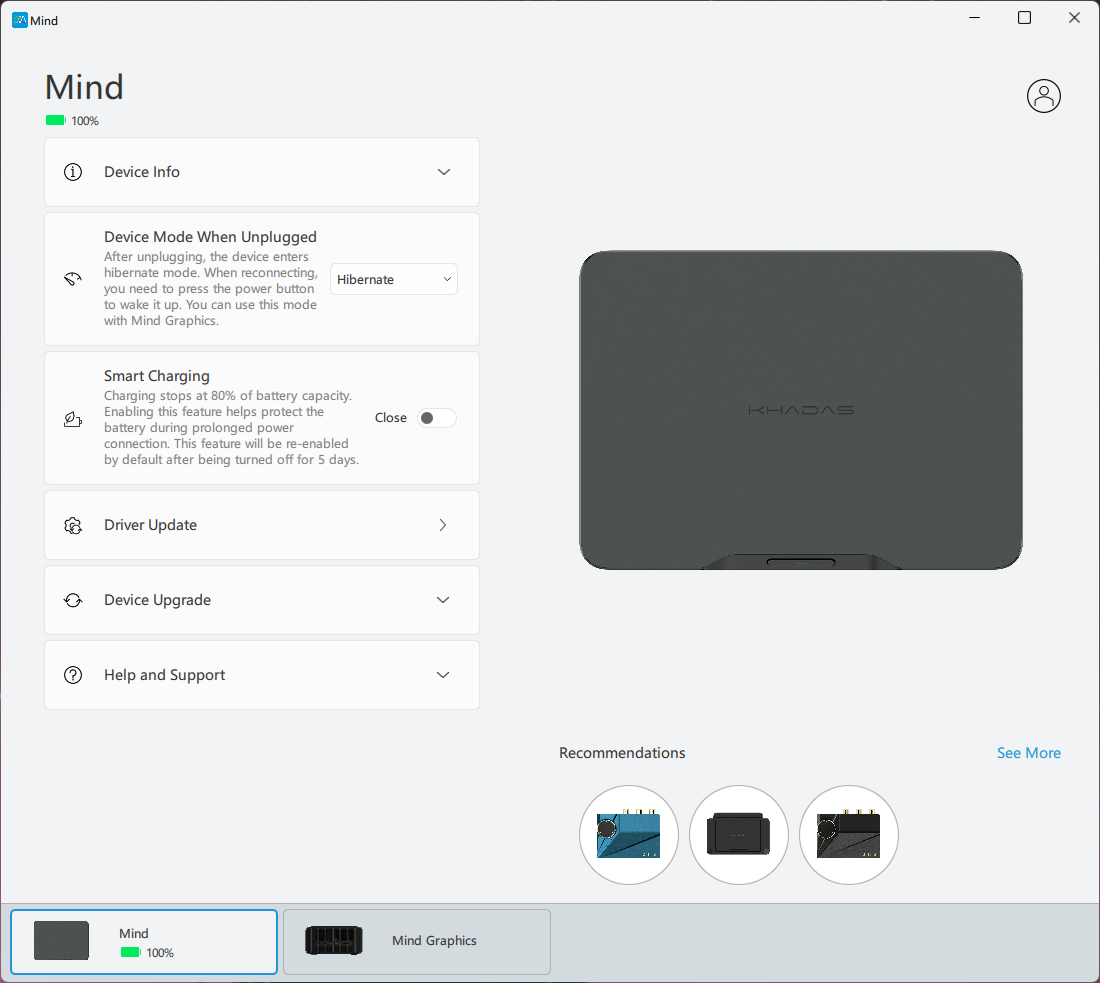Open the Hibernate mode dropdown
Viewport: 1100px width, 983px height.
pyautogui.click(x=394, y=279)
